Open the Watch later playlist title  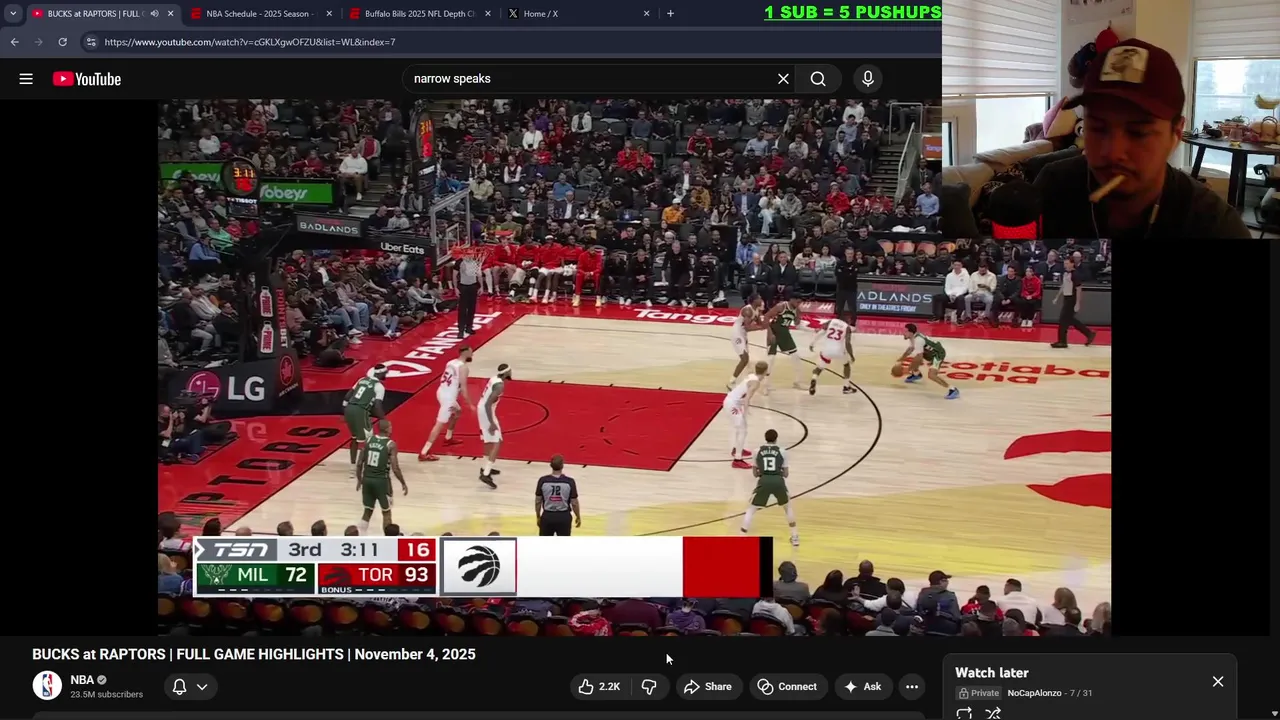pyautogui.click(x=991, y=673)
